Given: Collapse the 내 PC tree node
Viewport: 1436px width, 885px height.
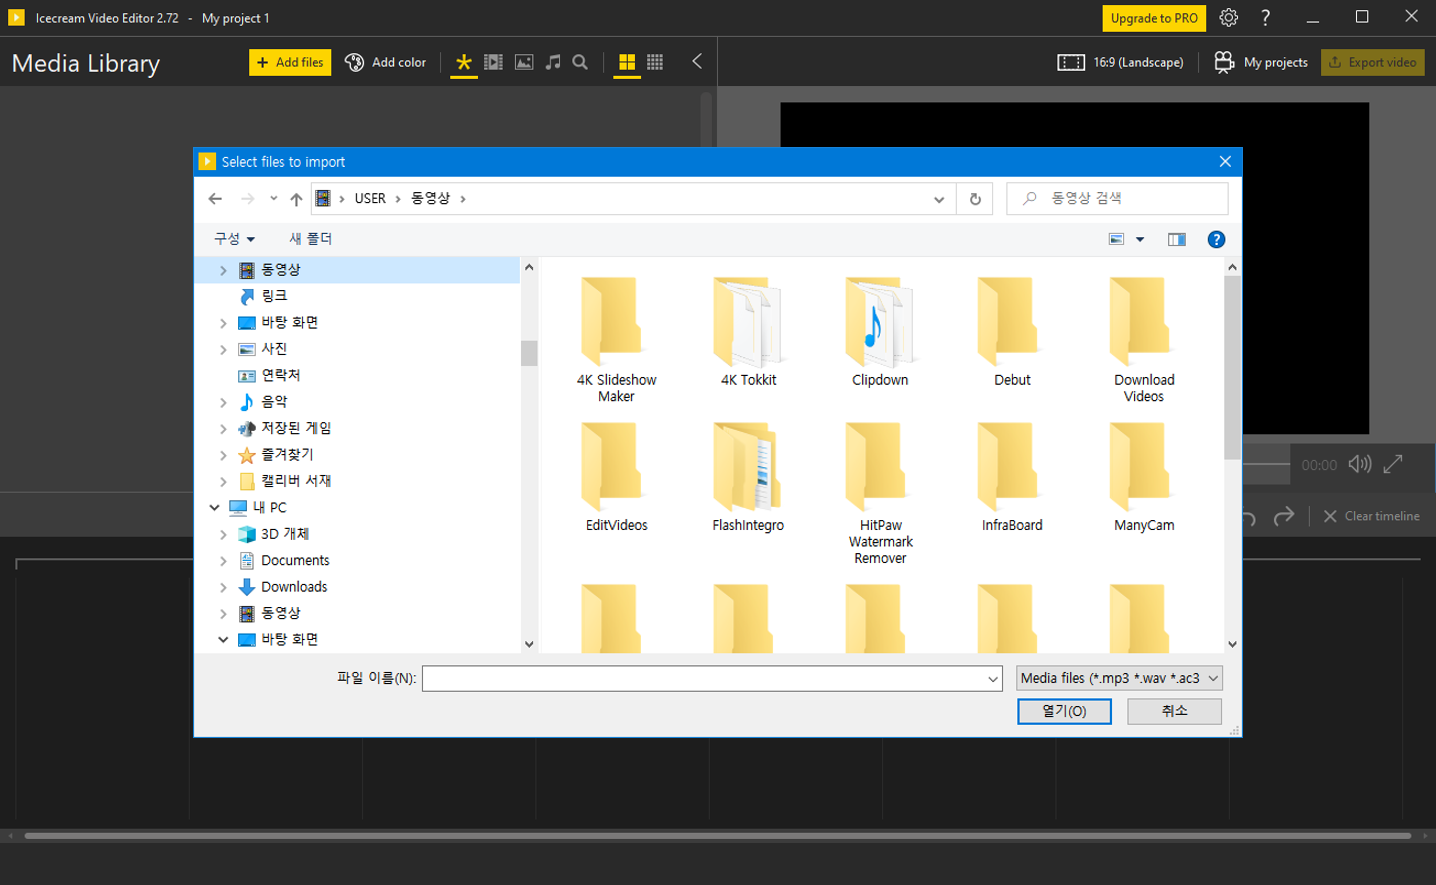Looking at the screenshot, I should 214,507.
